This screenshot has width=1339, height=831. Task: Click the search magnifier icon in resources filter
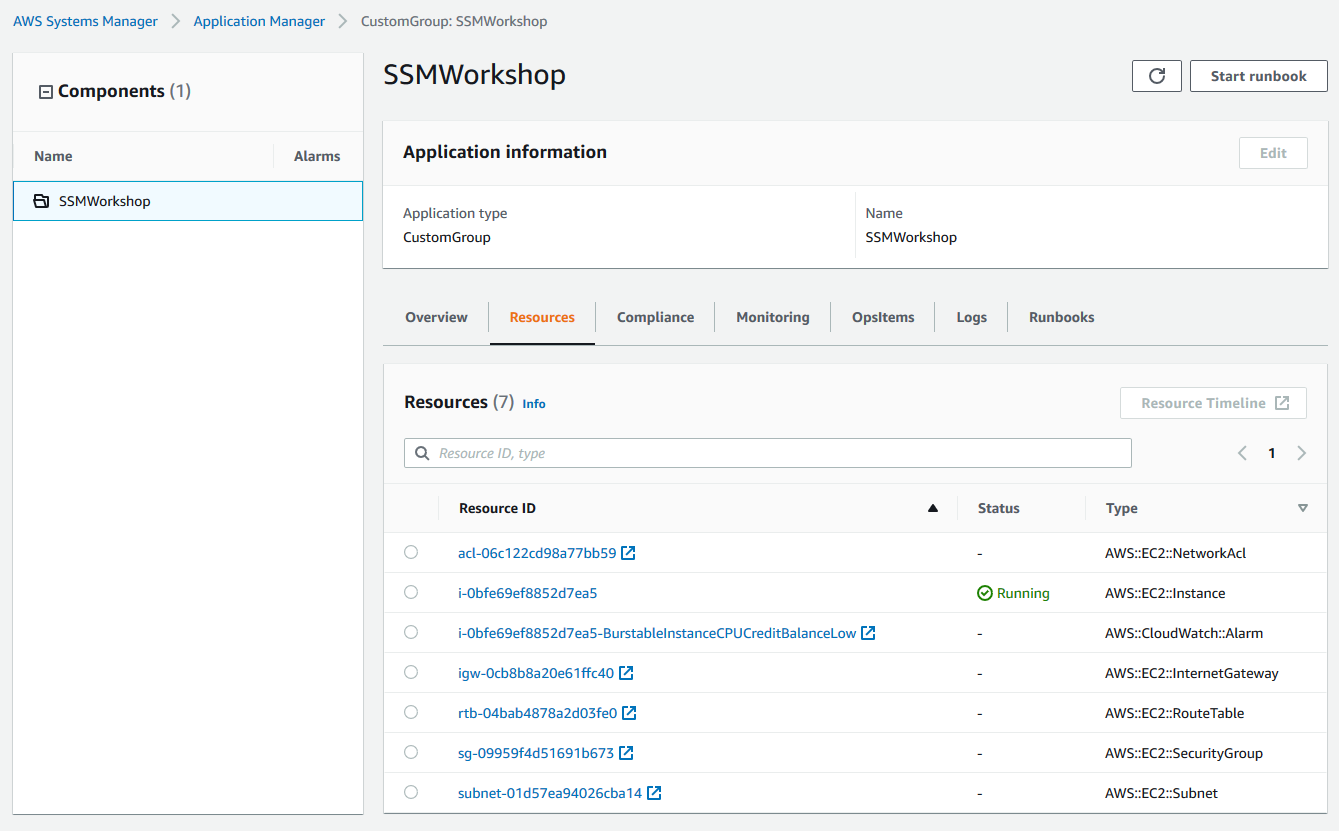(x=422, y=453)
